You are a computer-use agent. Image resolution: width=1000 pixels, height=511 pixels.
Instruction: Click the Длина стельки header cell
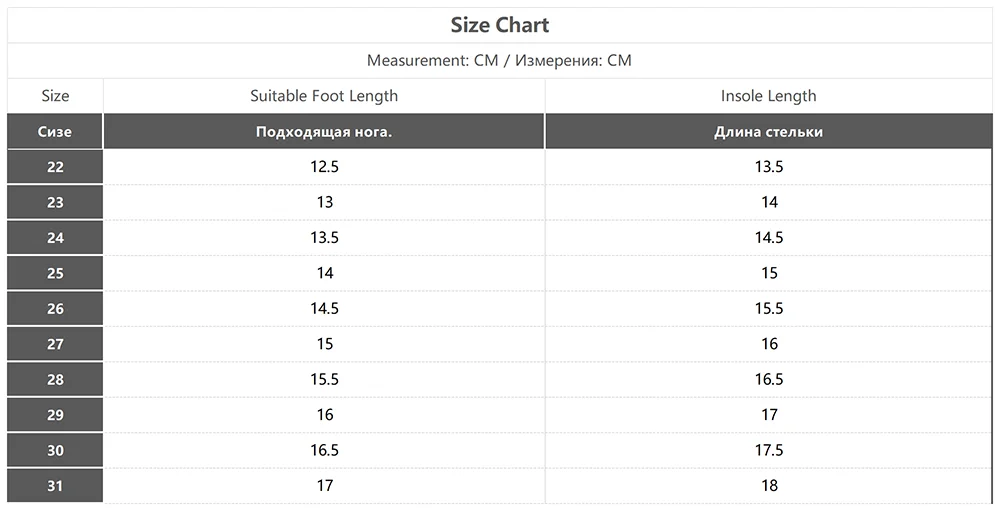768,131
